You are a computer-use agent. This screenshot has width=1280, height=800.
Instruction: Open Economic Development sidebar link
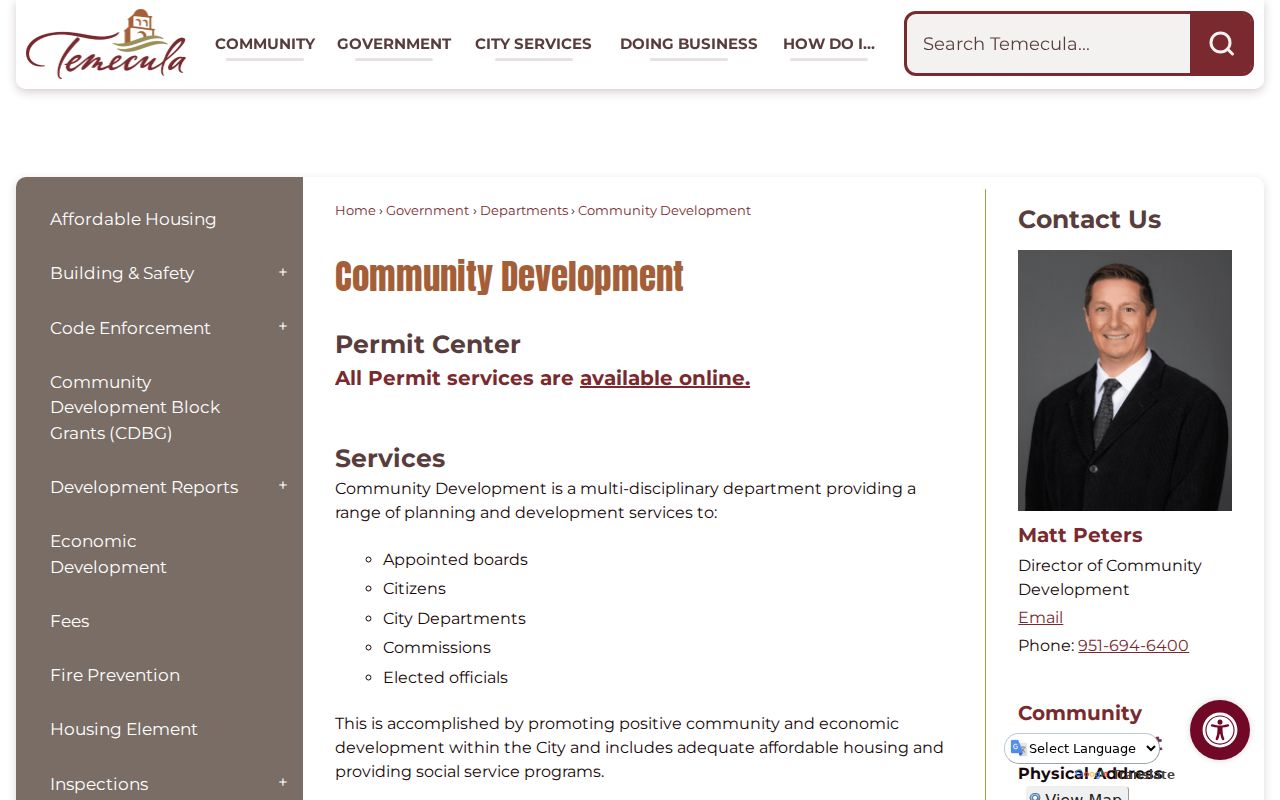pos(108,554)
